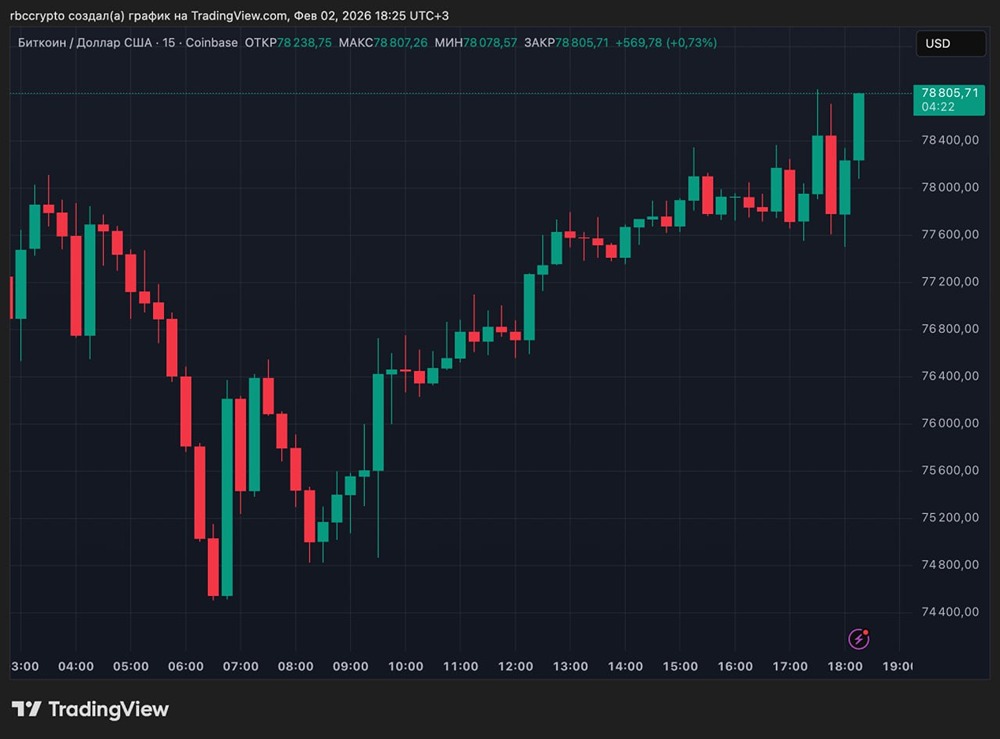
Task: Click the 13:00 time axis label
Action: [570, 666]
